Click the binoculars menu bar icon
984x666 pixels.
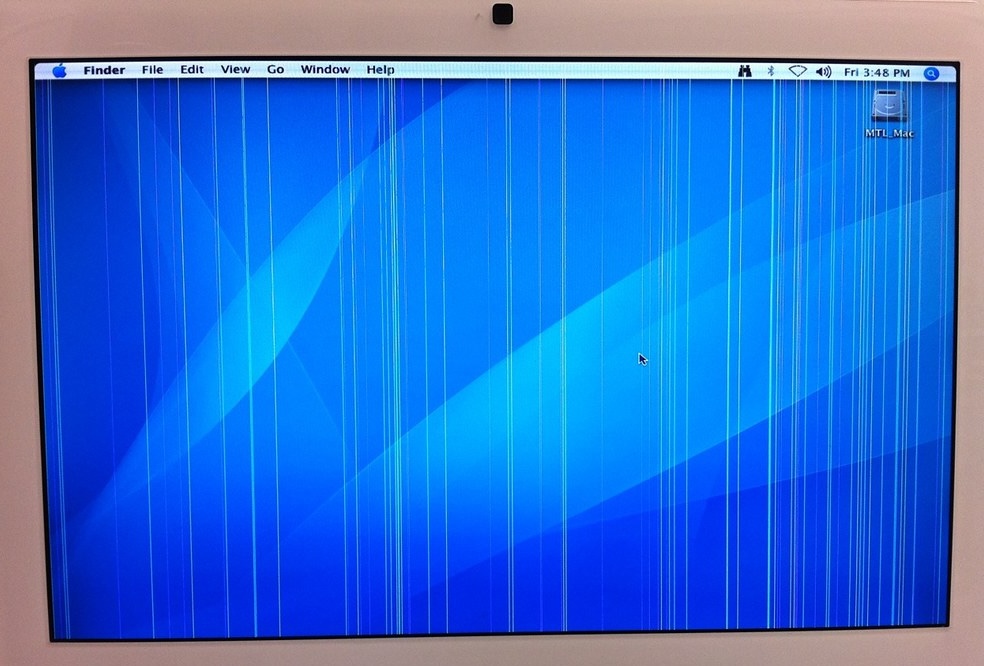pos(744,72)
